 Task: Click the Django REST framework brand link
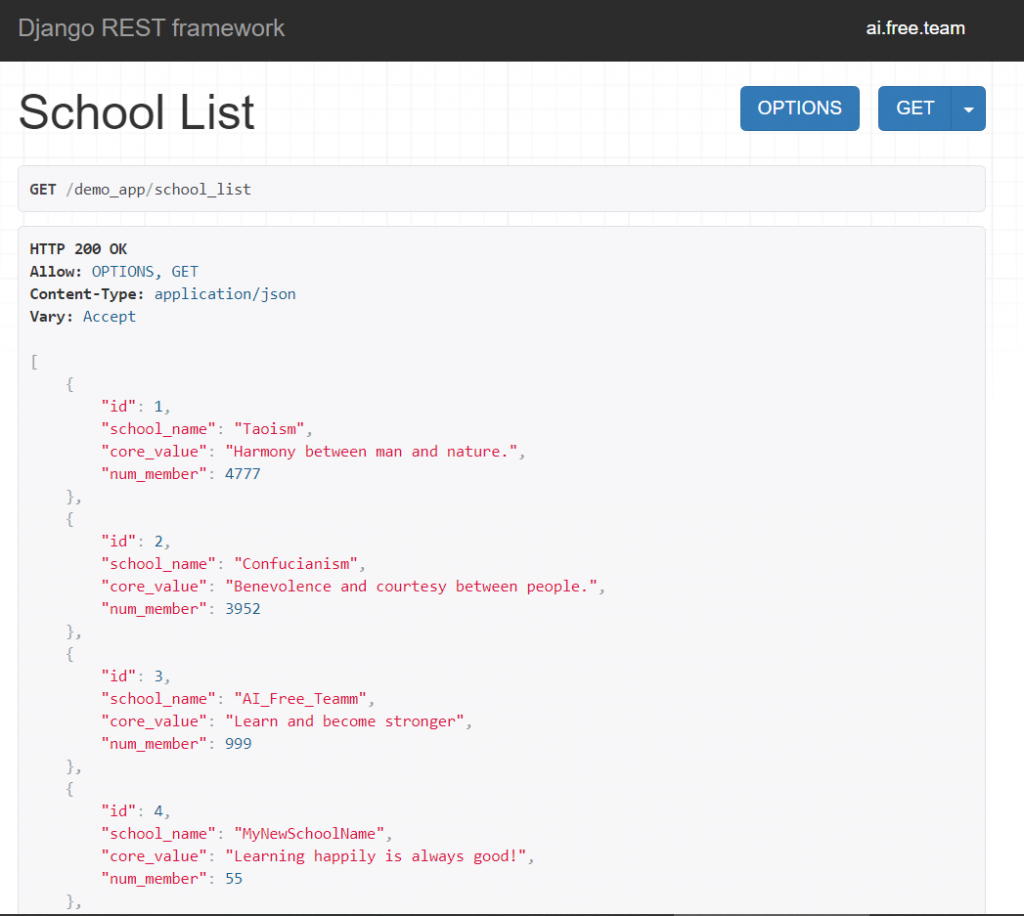point(151,28)
